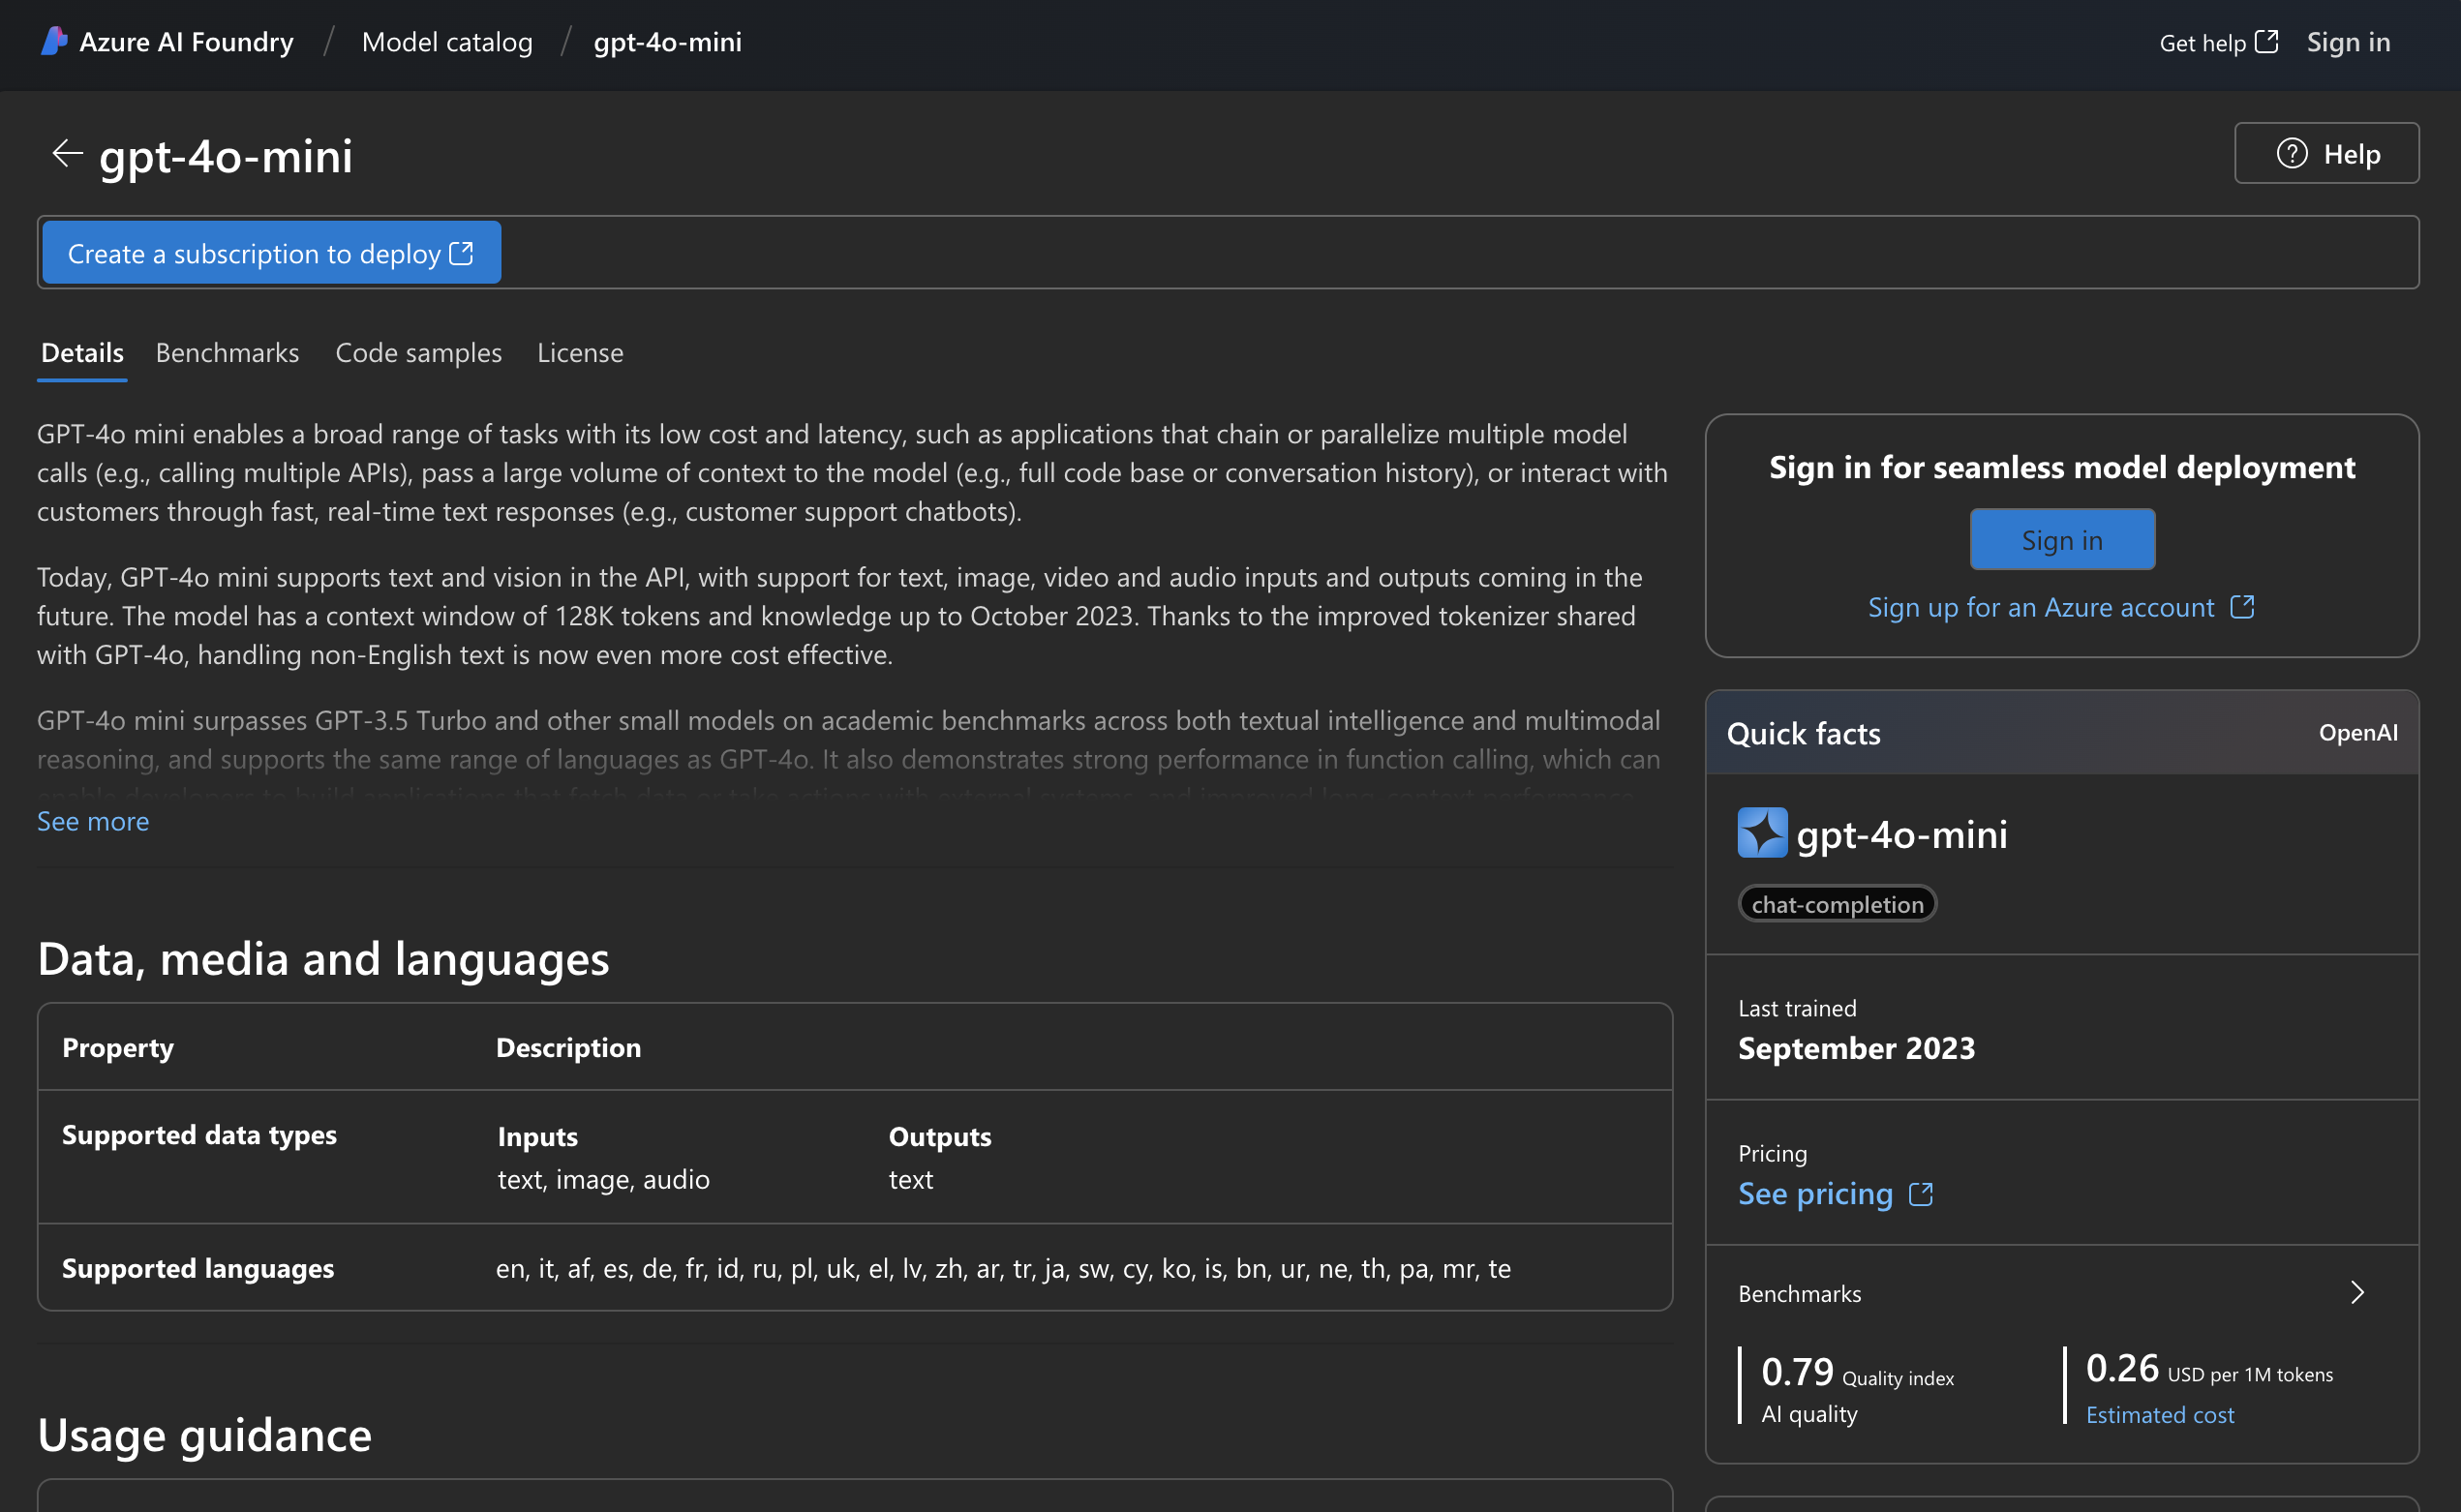Click the Azure AI Foundry logo icon
This screenshot has height=1512, width=2461.
(x=54, y=41)
